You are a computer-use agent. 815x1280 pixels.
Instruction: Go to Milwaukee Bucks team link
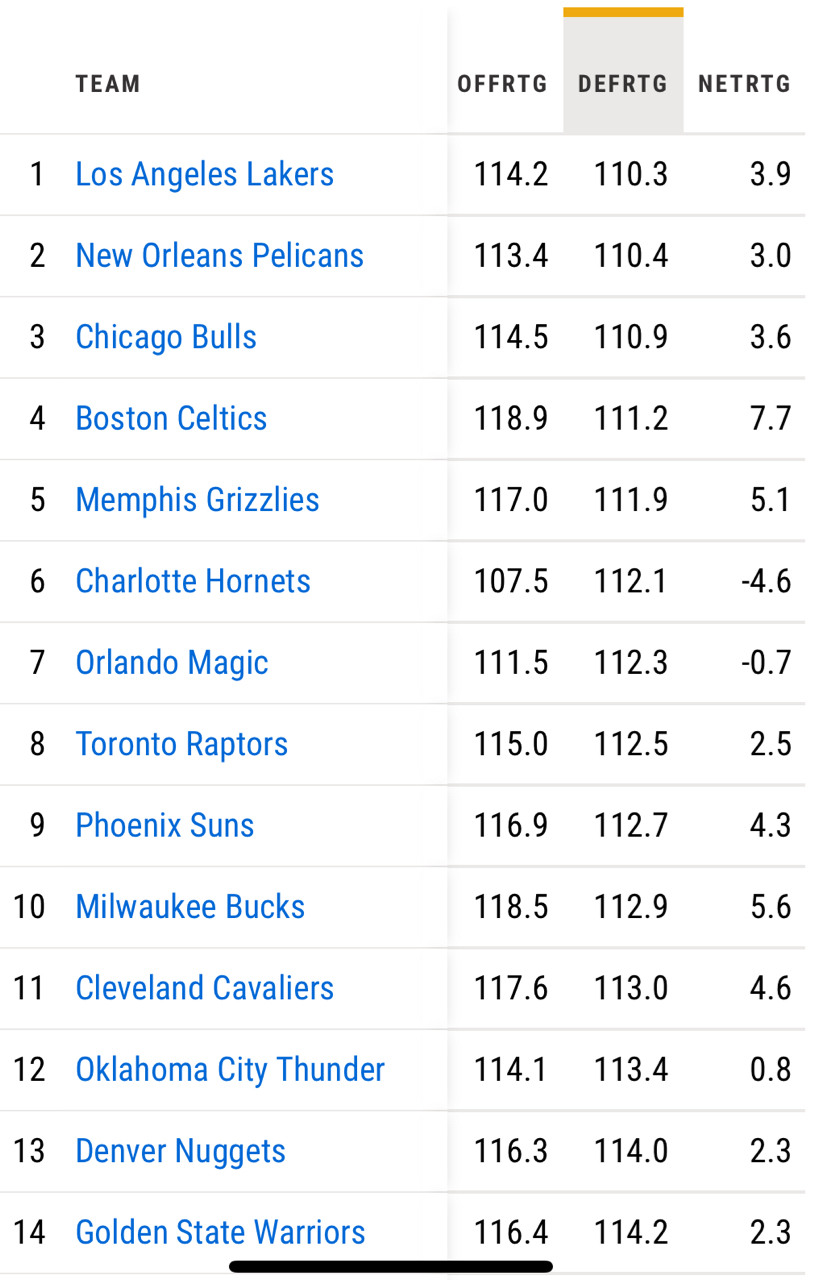coord(191,907)
